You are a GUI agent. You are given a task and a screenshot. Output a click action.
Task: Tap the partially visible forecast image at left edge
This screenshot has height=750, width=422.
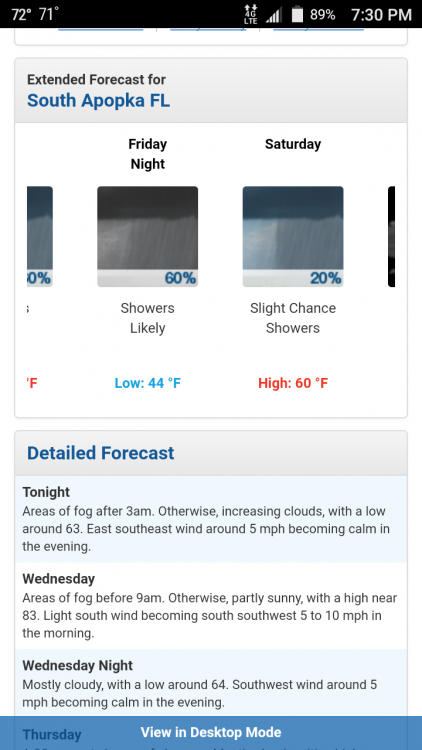pos(40,236)
